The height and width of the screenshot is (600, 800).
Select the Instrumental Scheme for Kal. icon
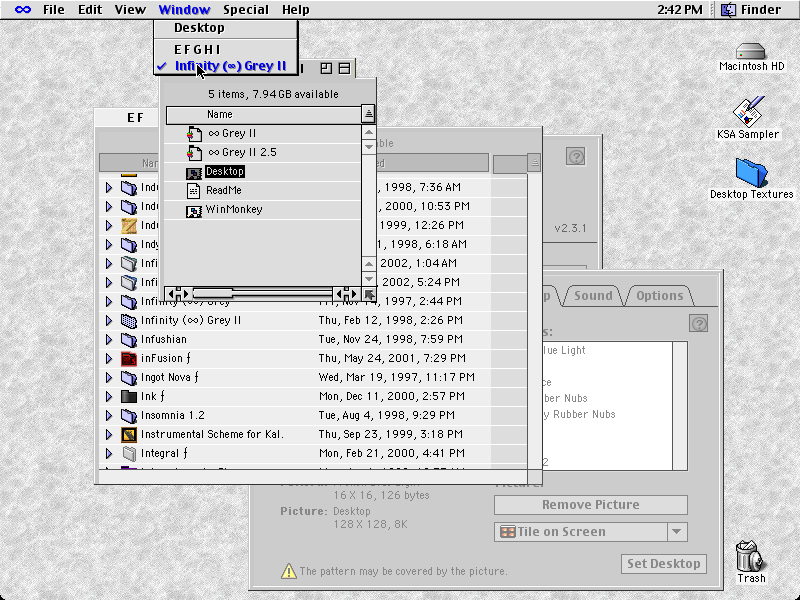[x=129, y=435]
